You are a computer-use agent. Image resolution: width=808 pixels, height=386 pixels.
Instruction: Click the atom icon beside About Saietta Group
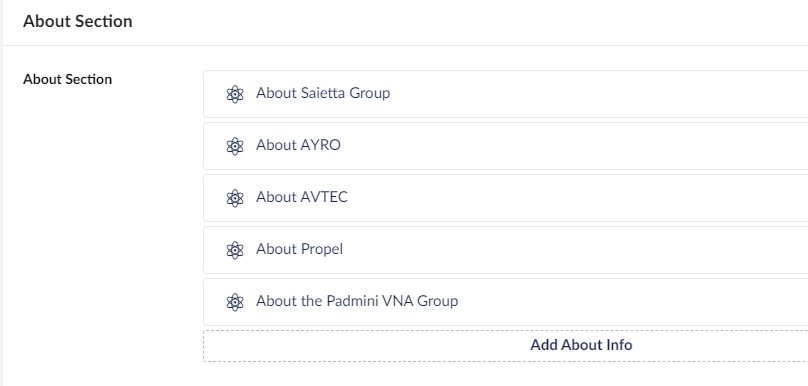click(x=234, y=94)
